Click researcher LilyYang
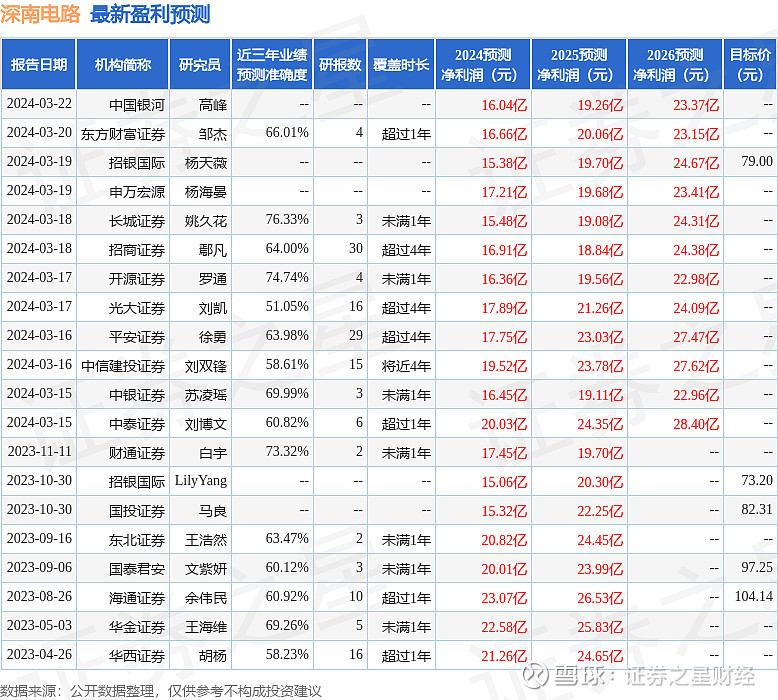The height and width of the screenshot is (700, 778). pos(200,481)
